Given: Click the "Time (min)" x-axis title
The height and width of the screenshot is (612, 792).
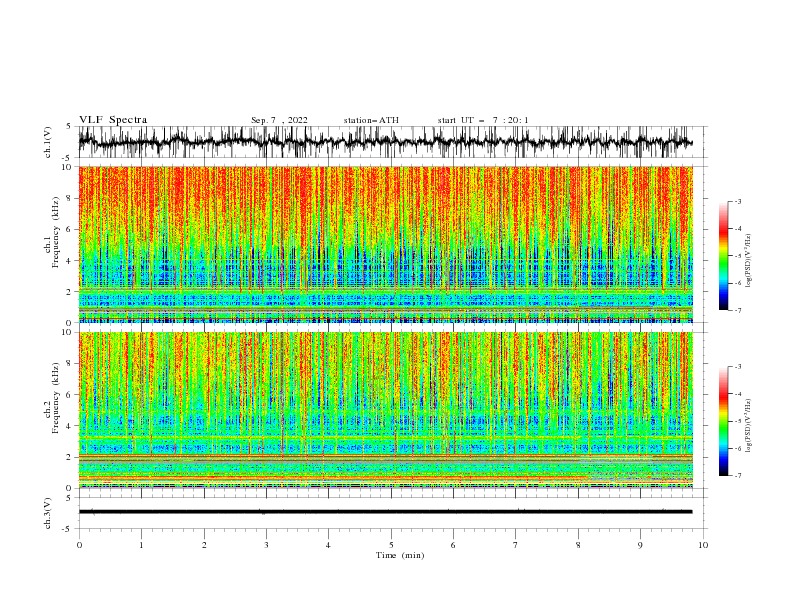Looking at the screenshot, I should [x=400, y=555].
